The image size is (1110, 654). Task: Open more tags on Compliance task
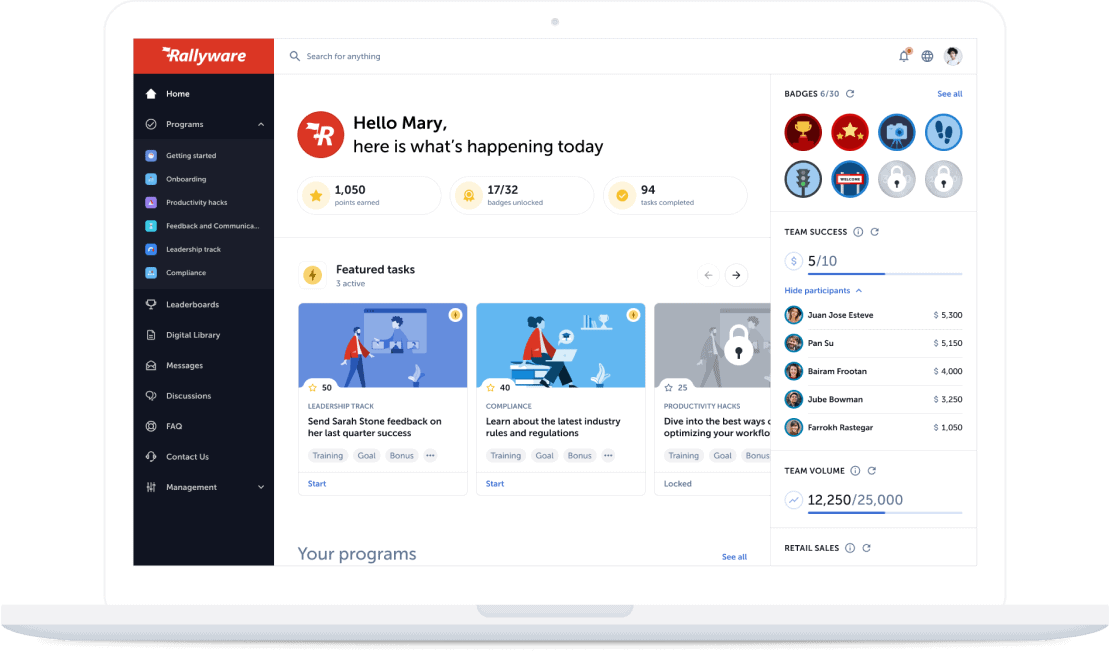point(608,455)
